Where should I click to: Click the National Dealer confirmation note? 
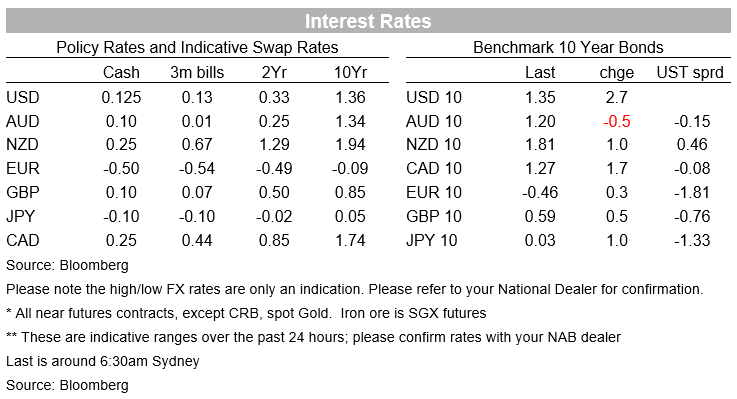pos(355,289)
